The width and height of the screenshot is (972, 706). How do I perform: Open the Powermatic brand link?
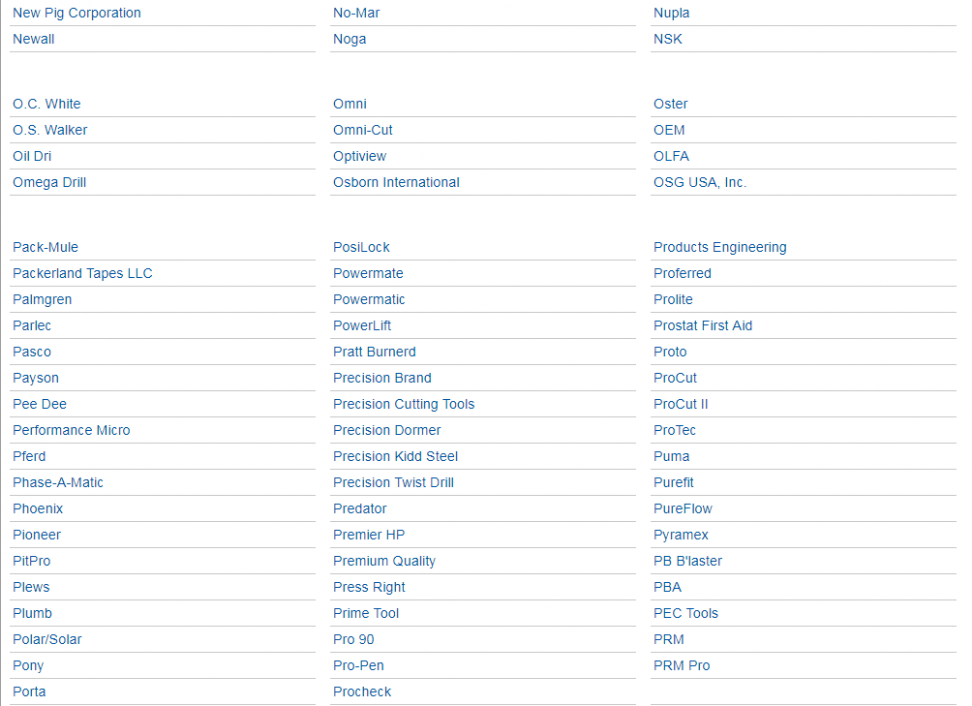[x=369, y=299]
